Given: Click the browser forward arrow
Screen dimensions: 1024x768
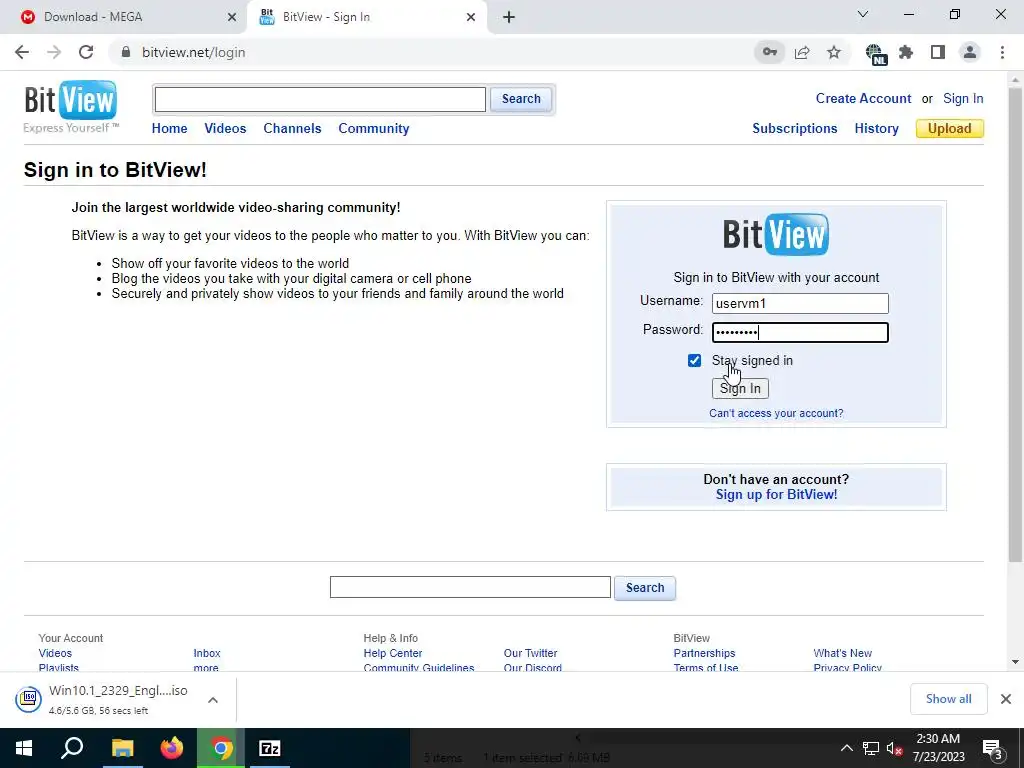Looking at the screenshot, I should [54, 52].
